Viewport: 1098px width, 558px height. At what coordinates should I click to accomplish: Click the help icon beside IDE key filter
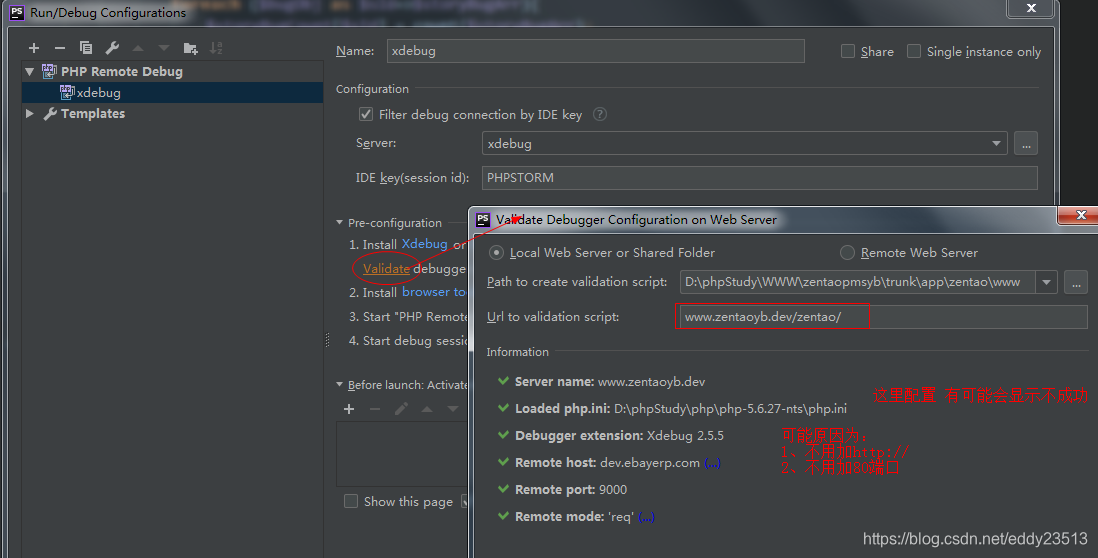pos(599,114)
